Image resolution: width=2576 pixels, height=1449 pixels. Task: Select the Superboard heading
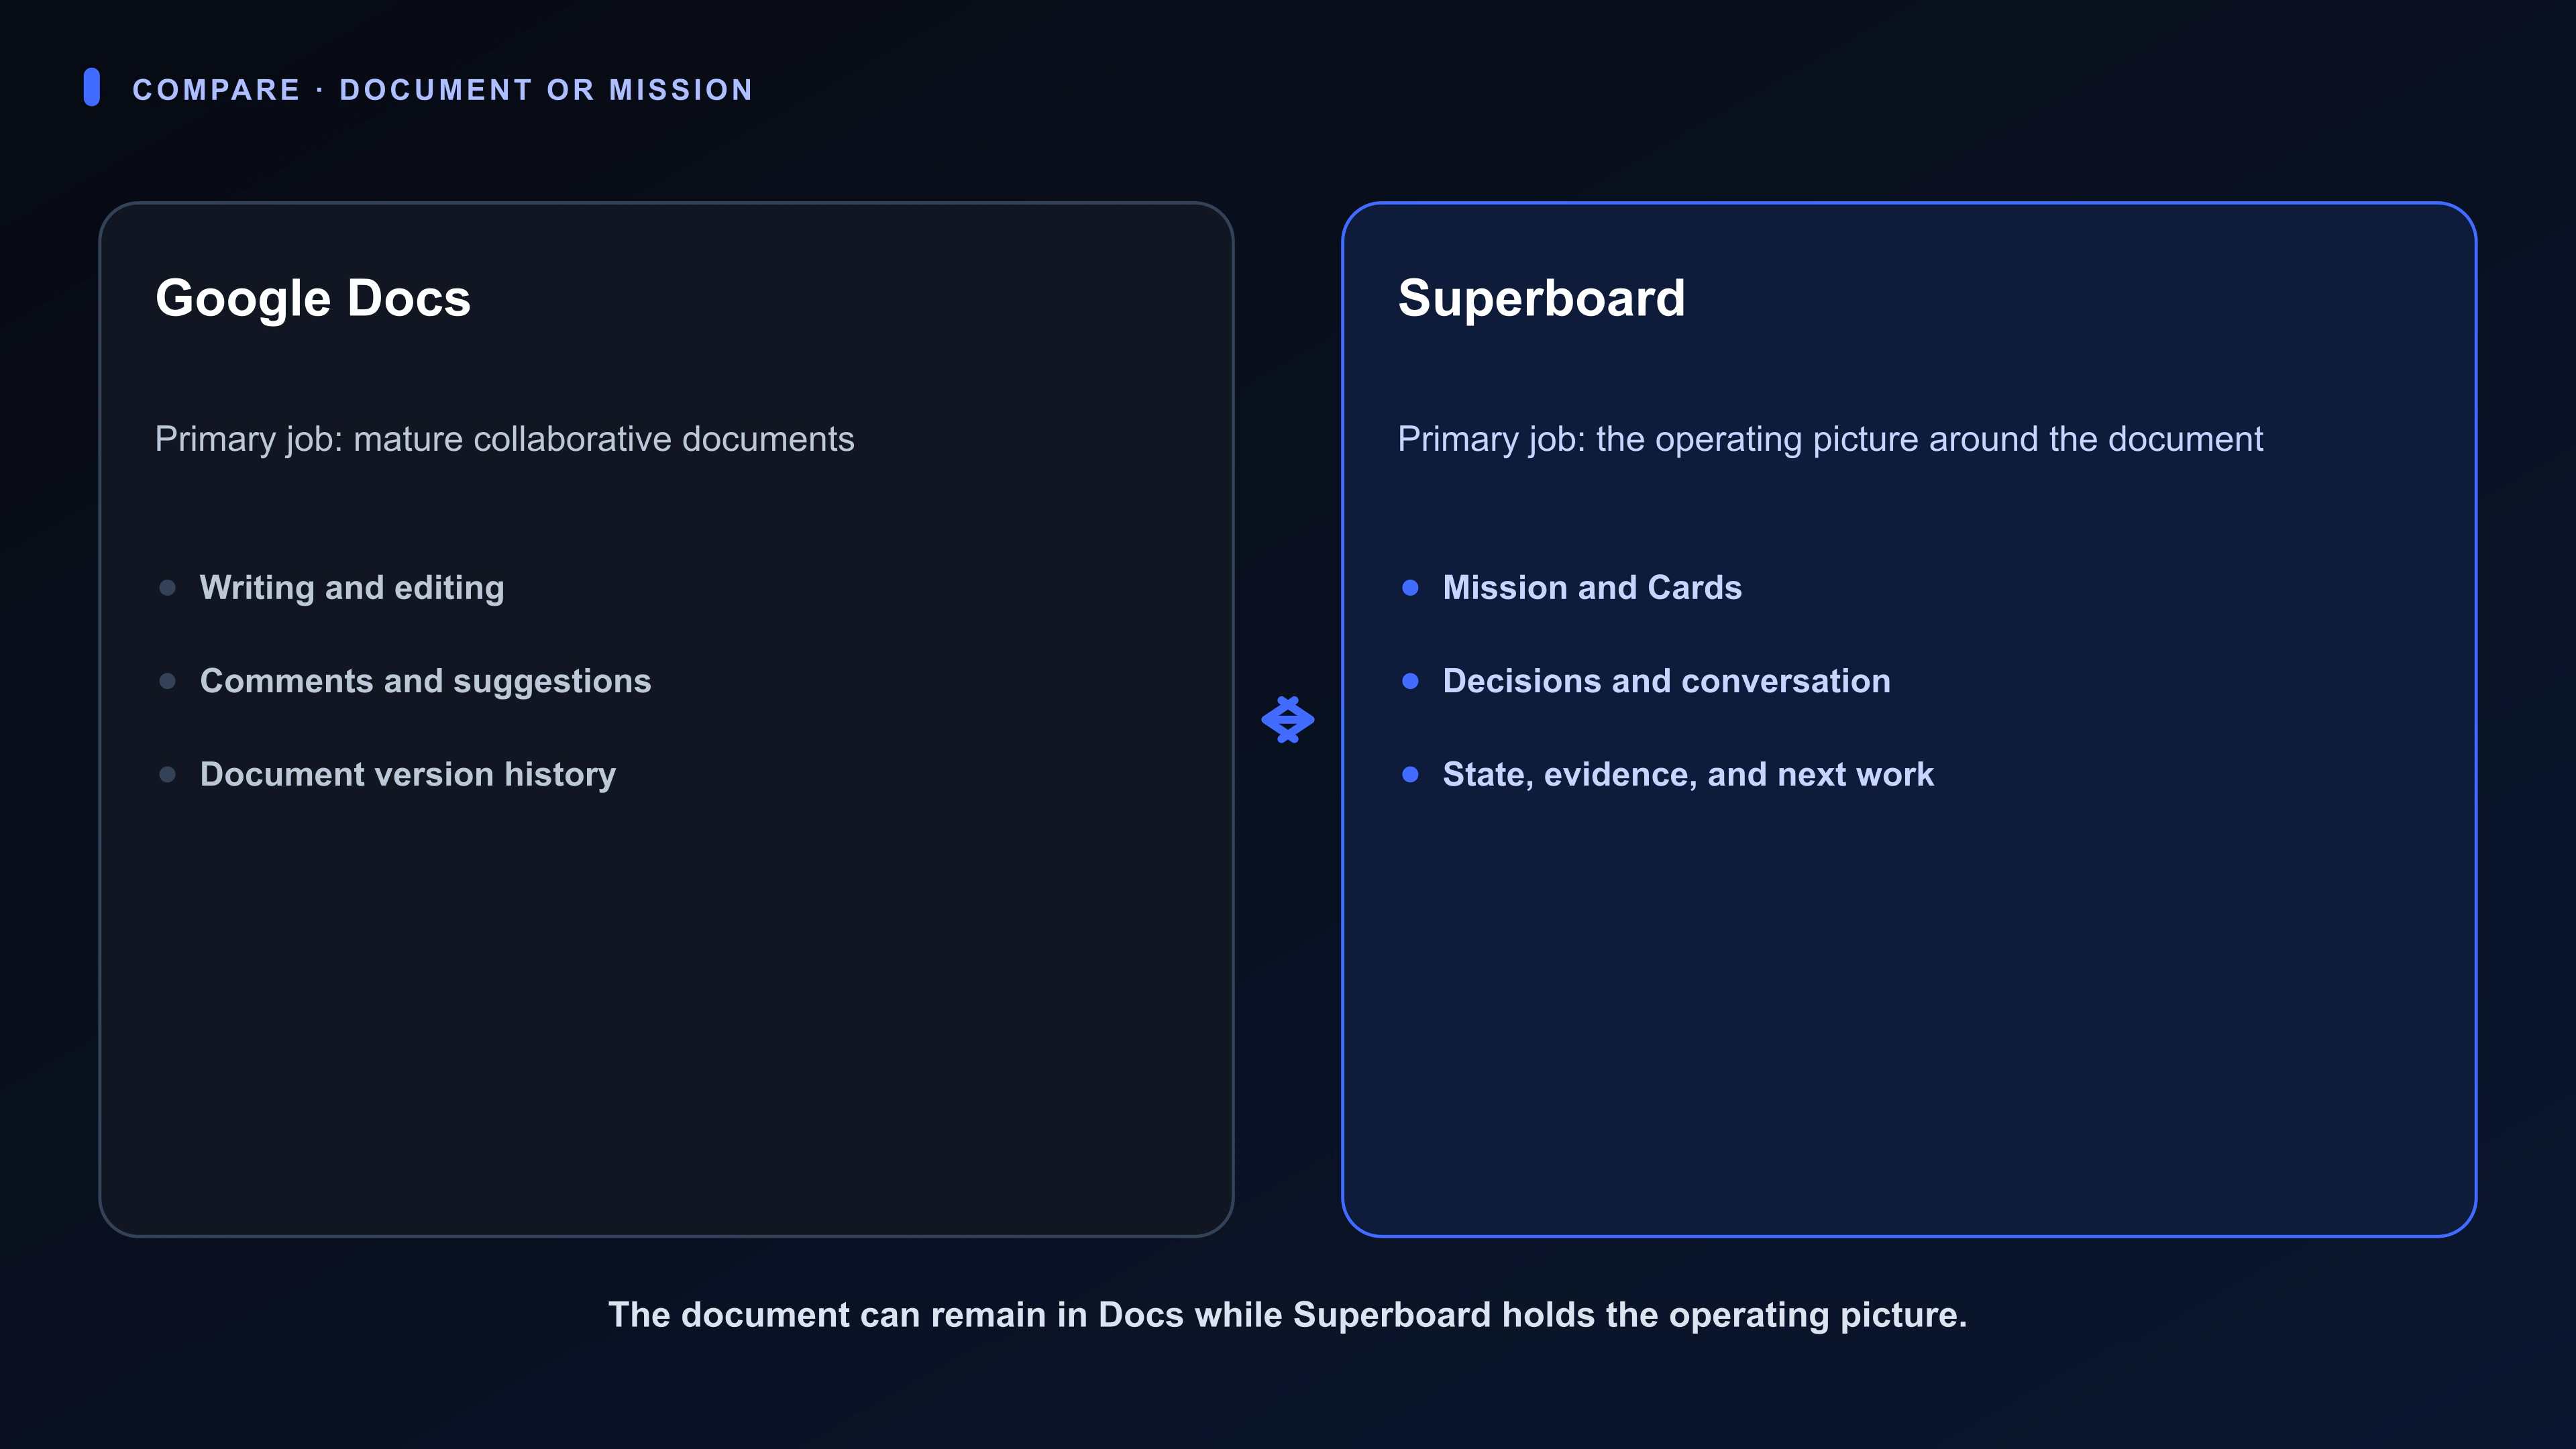click(1541, 299)
